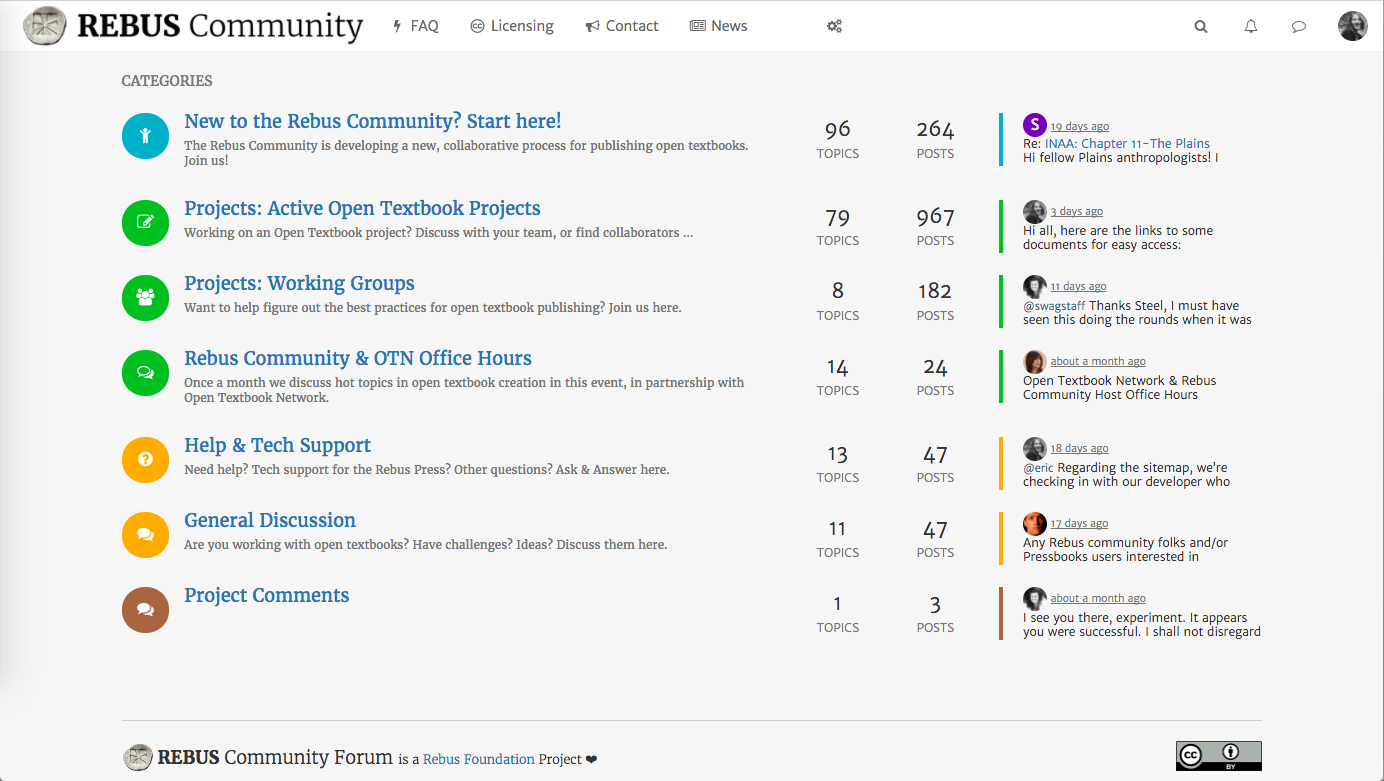The width and height of the screenshot is (1384, 781).
Task: Open 'Projects: Working Groups' category
Action: 299,283
